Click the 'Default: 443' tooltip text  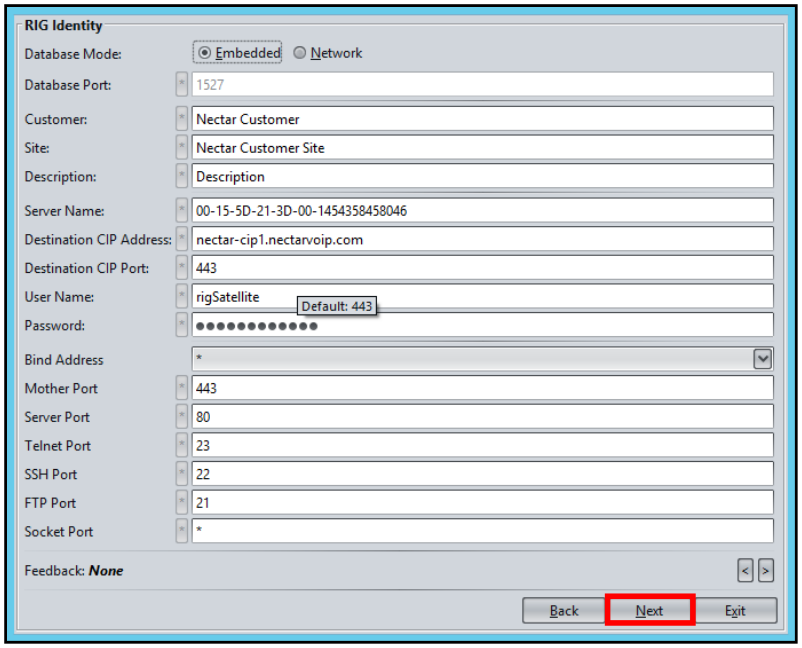coord(337,306)
